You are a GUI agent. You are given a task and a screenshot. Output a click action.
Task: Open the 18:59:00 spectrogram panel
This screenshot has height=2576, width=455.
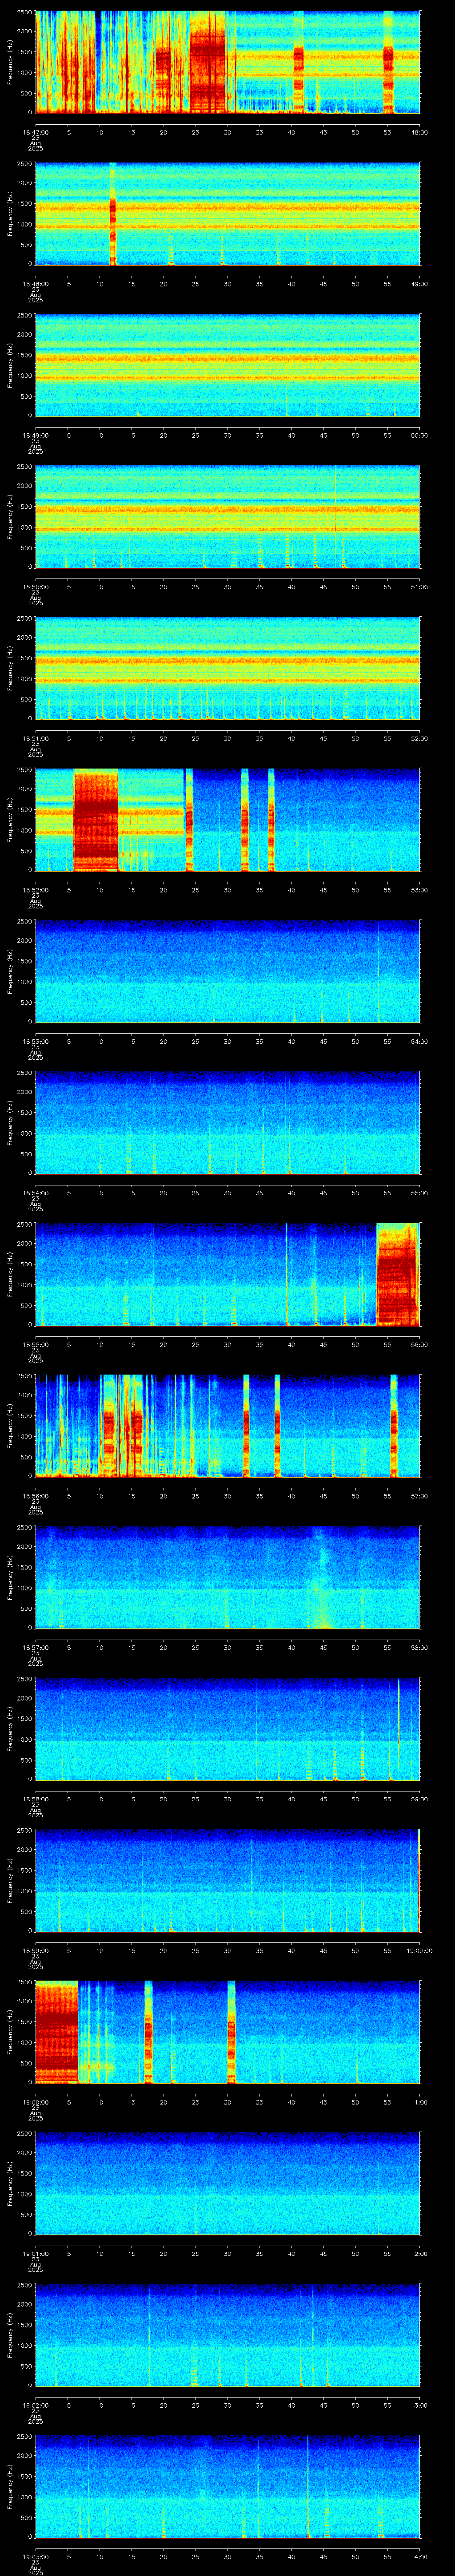(227, 1880)
